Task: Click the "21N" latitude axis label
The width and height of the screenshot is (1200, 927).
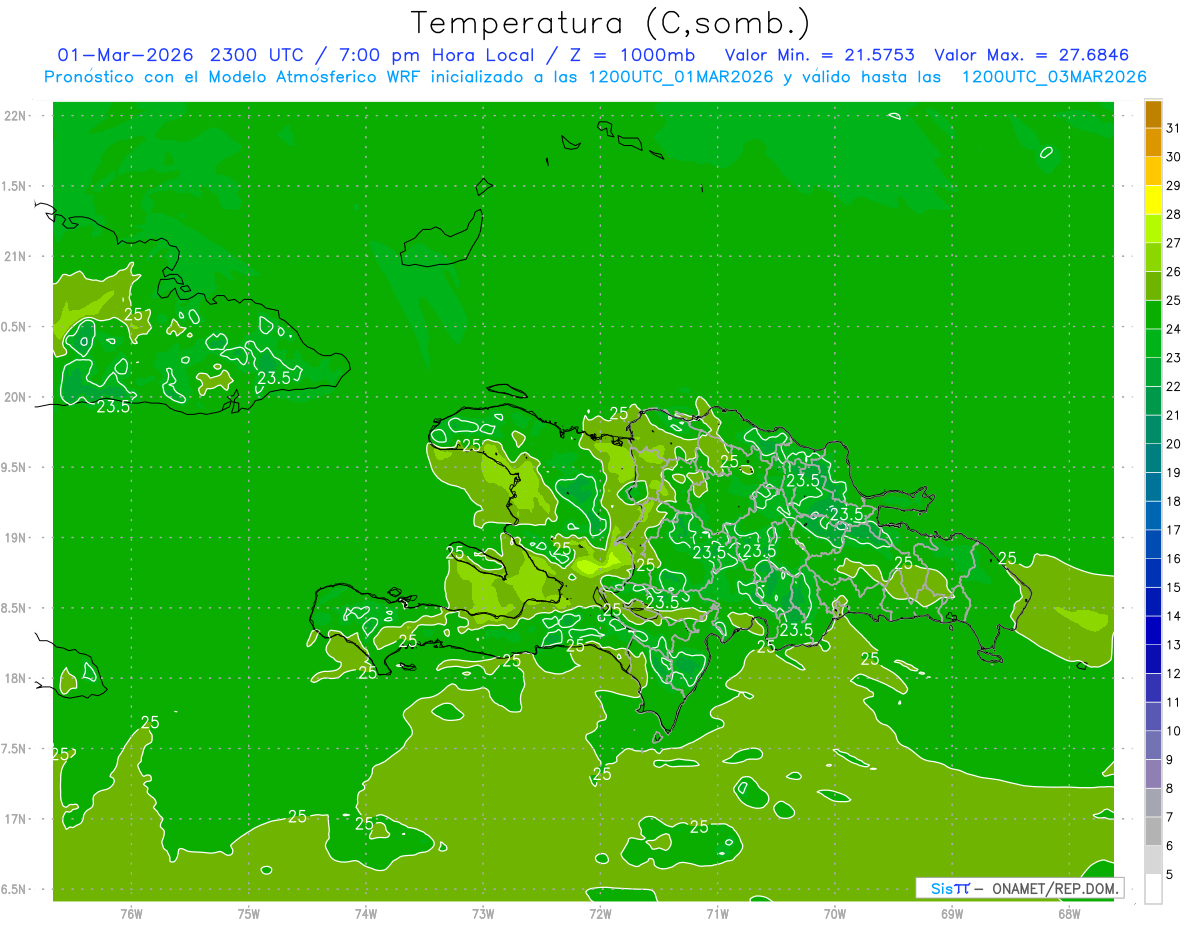Action: pos(14,256)
